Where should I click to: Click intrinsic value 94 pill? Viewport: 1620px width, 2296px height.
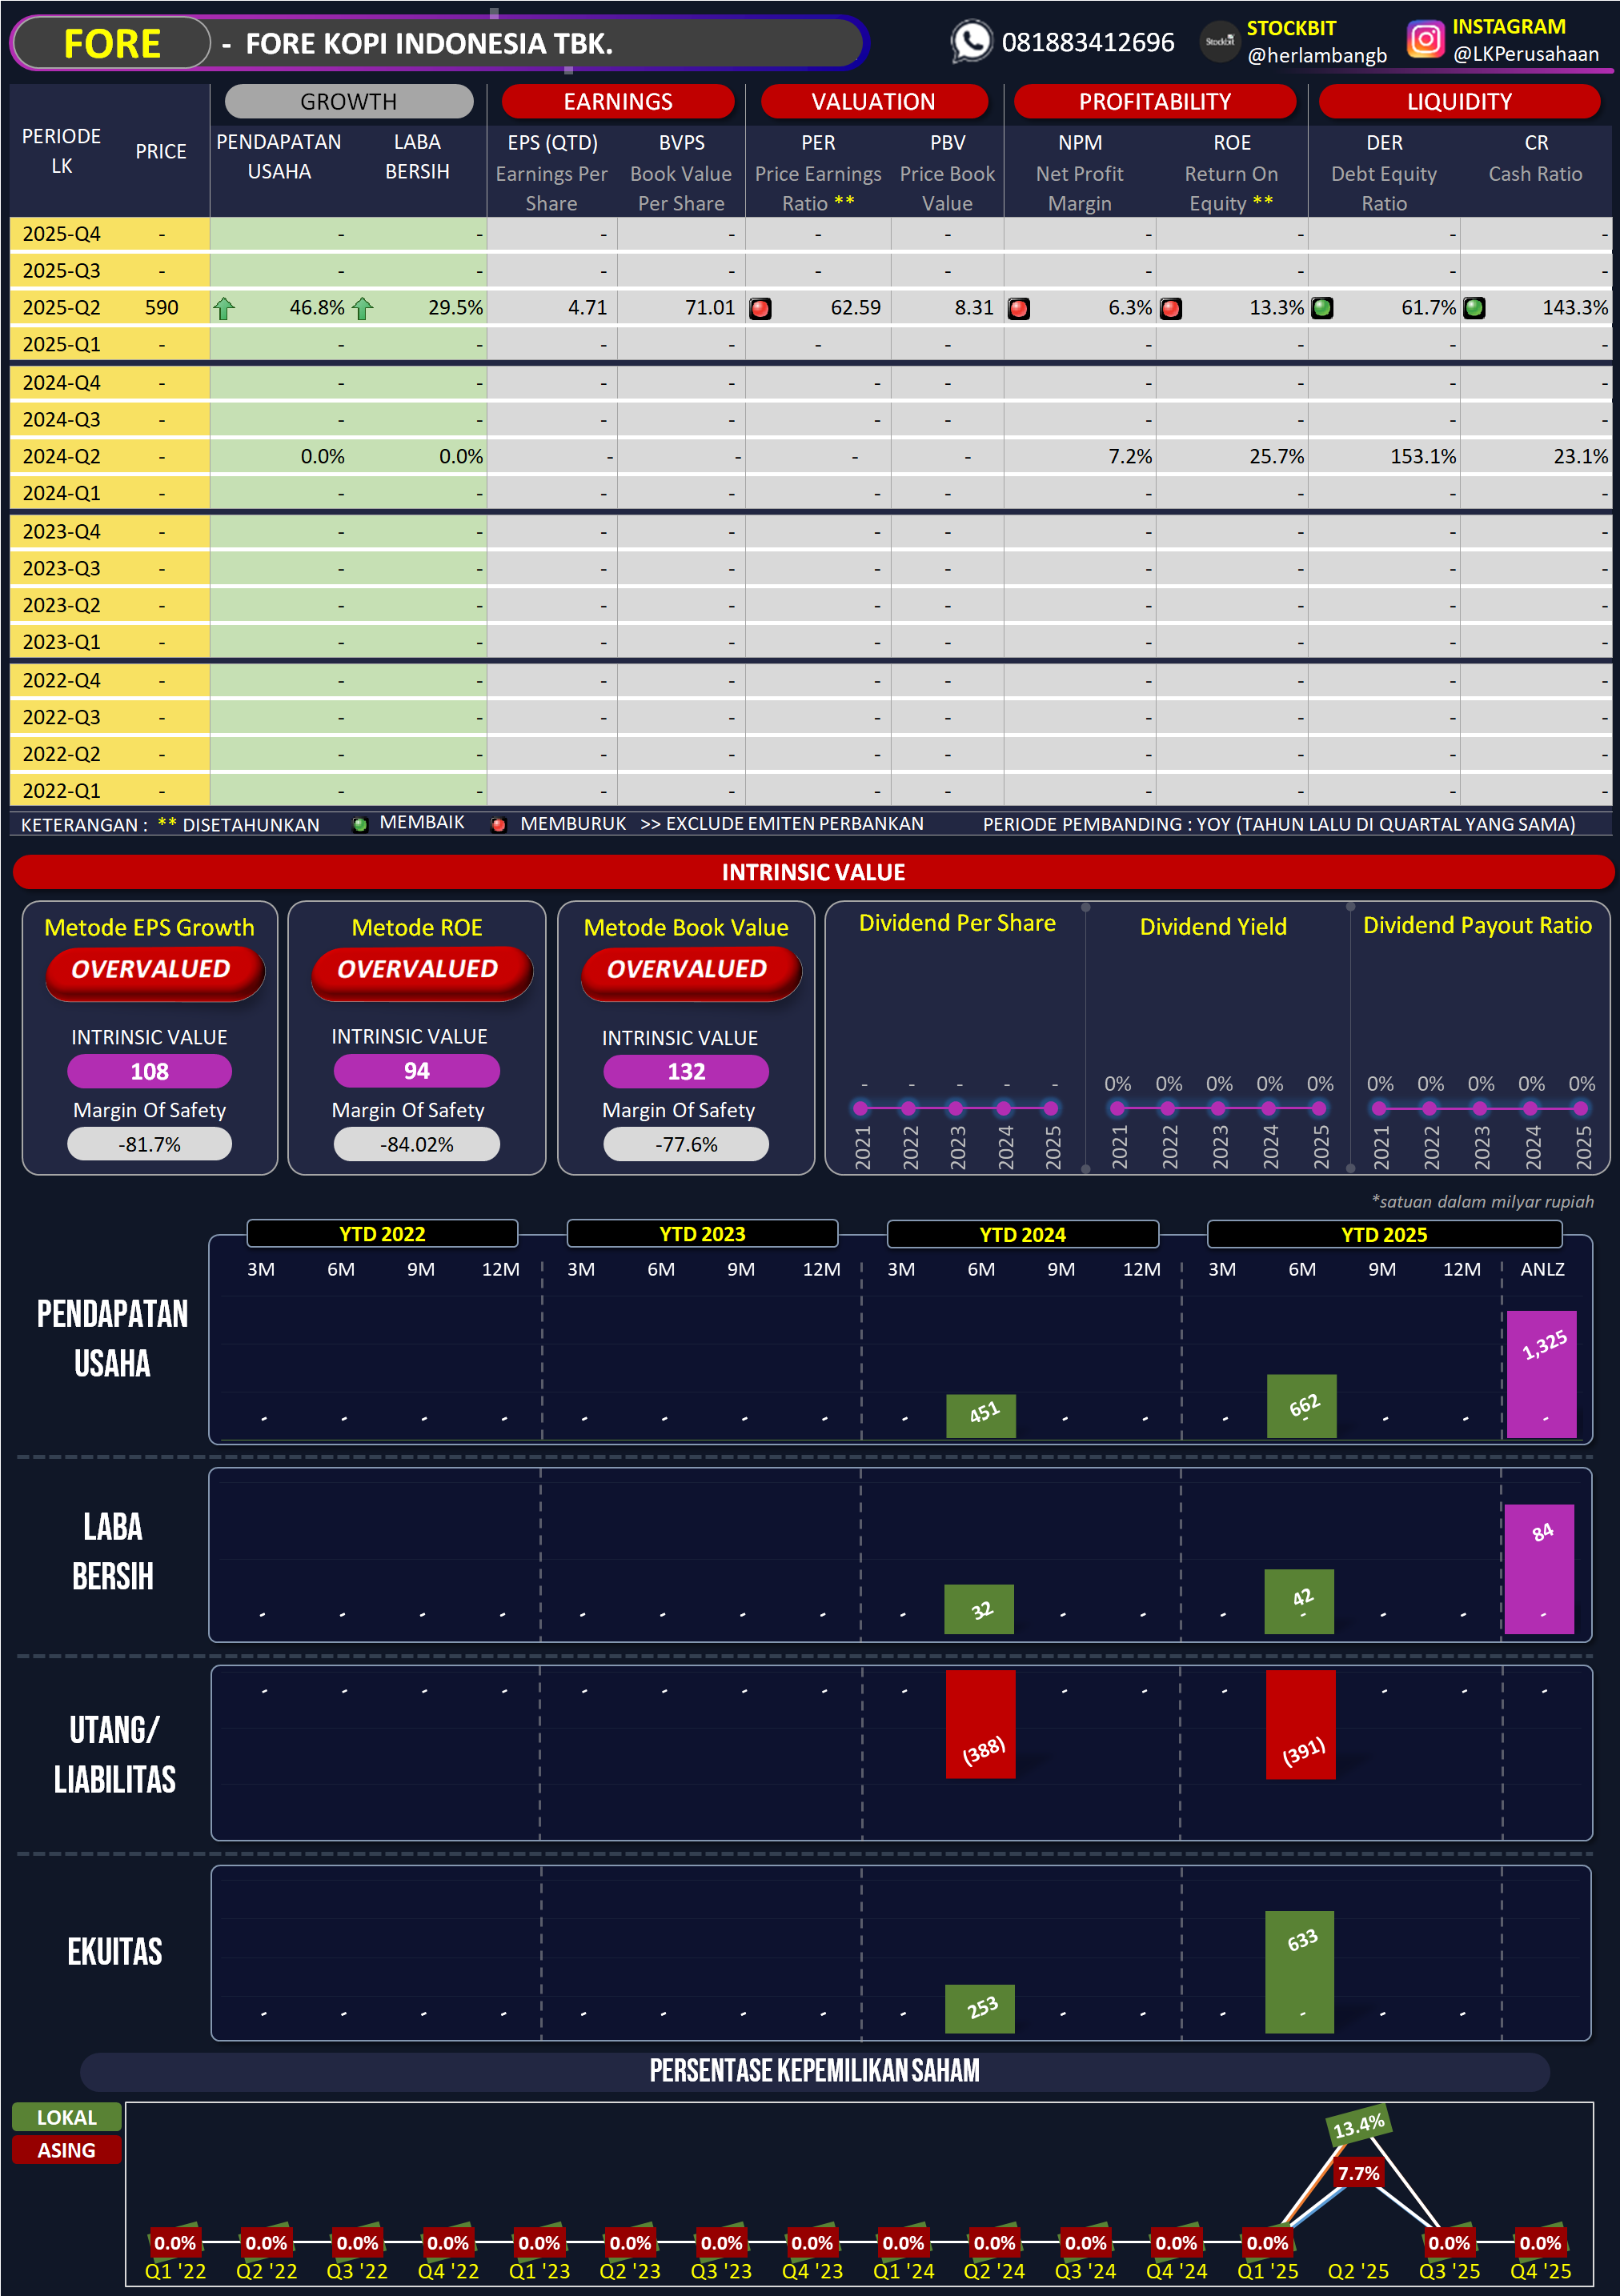coord(416,1071)
